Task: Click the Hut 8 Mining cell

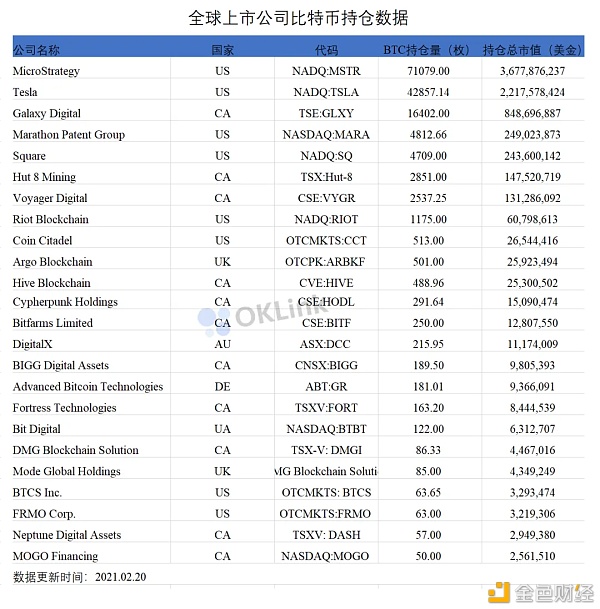Action: 44,177
